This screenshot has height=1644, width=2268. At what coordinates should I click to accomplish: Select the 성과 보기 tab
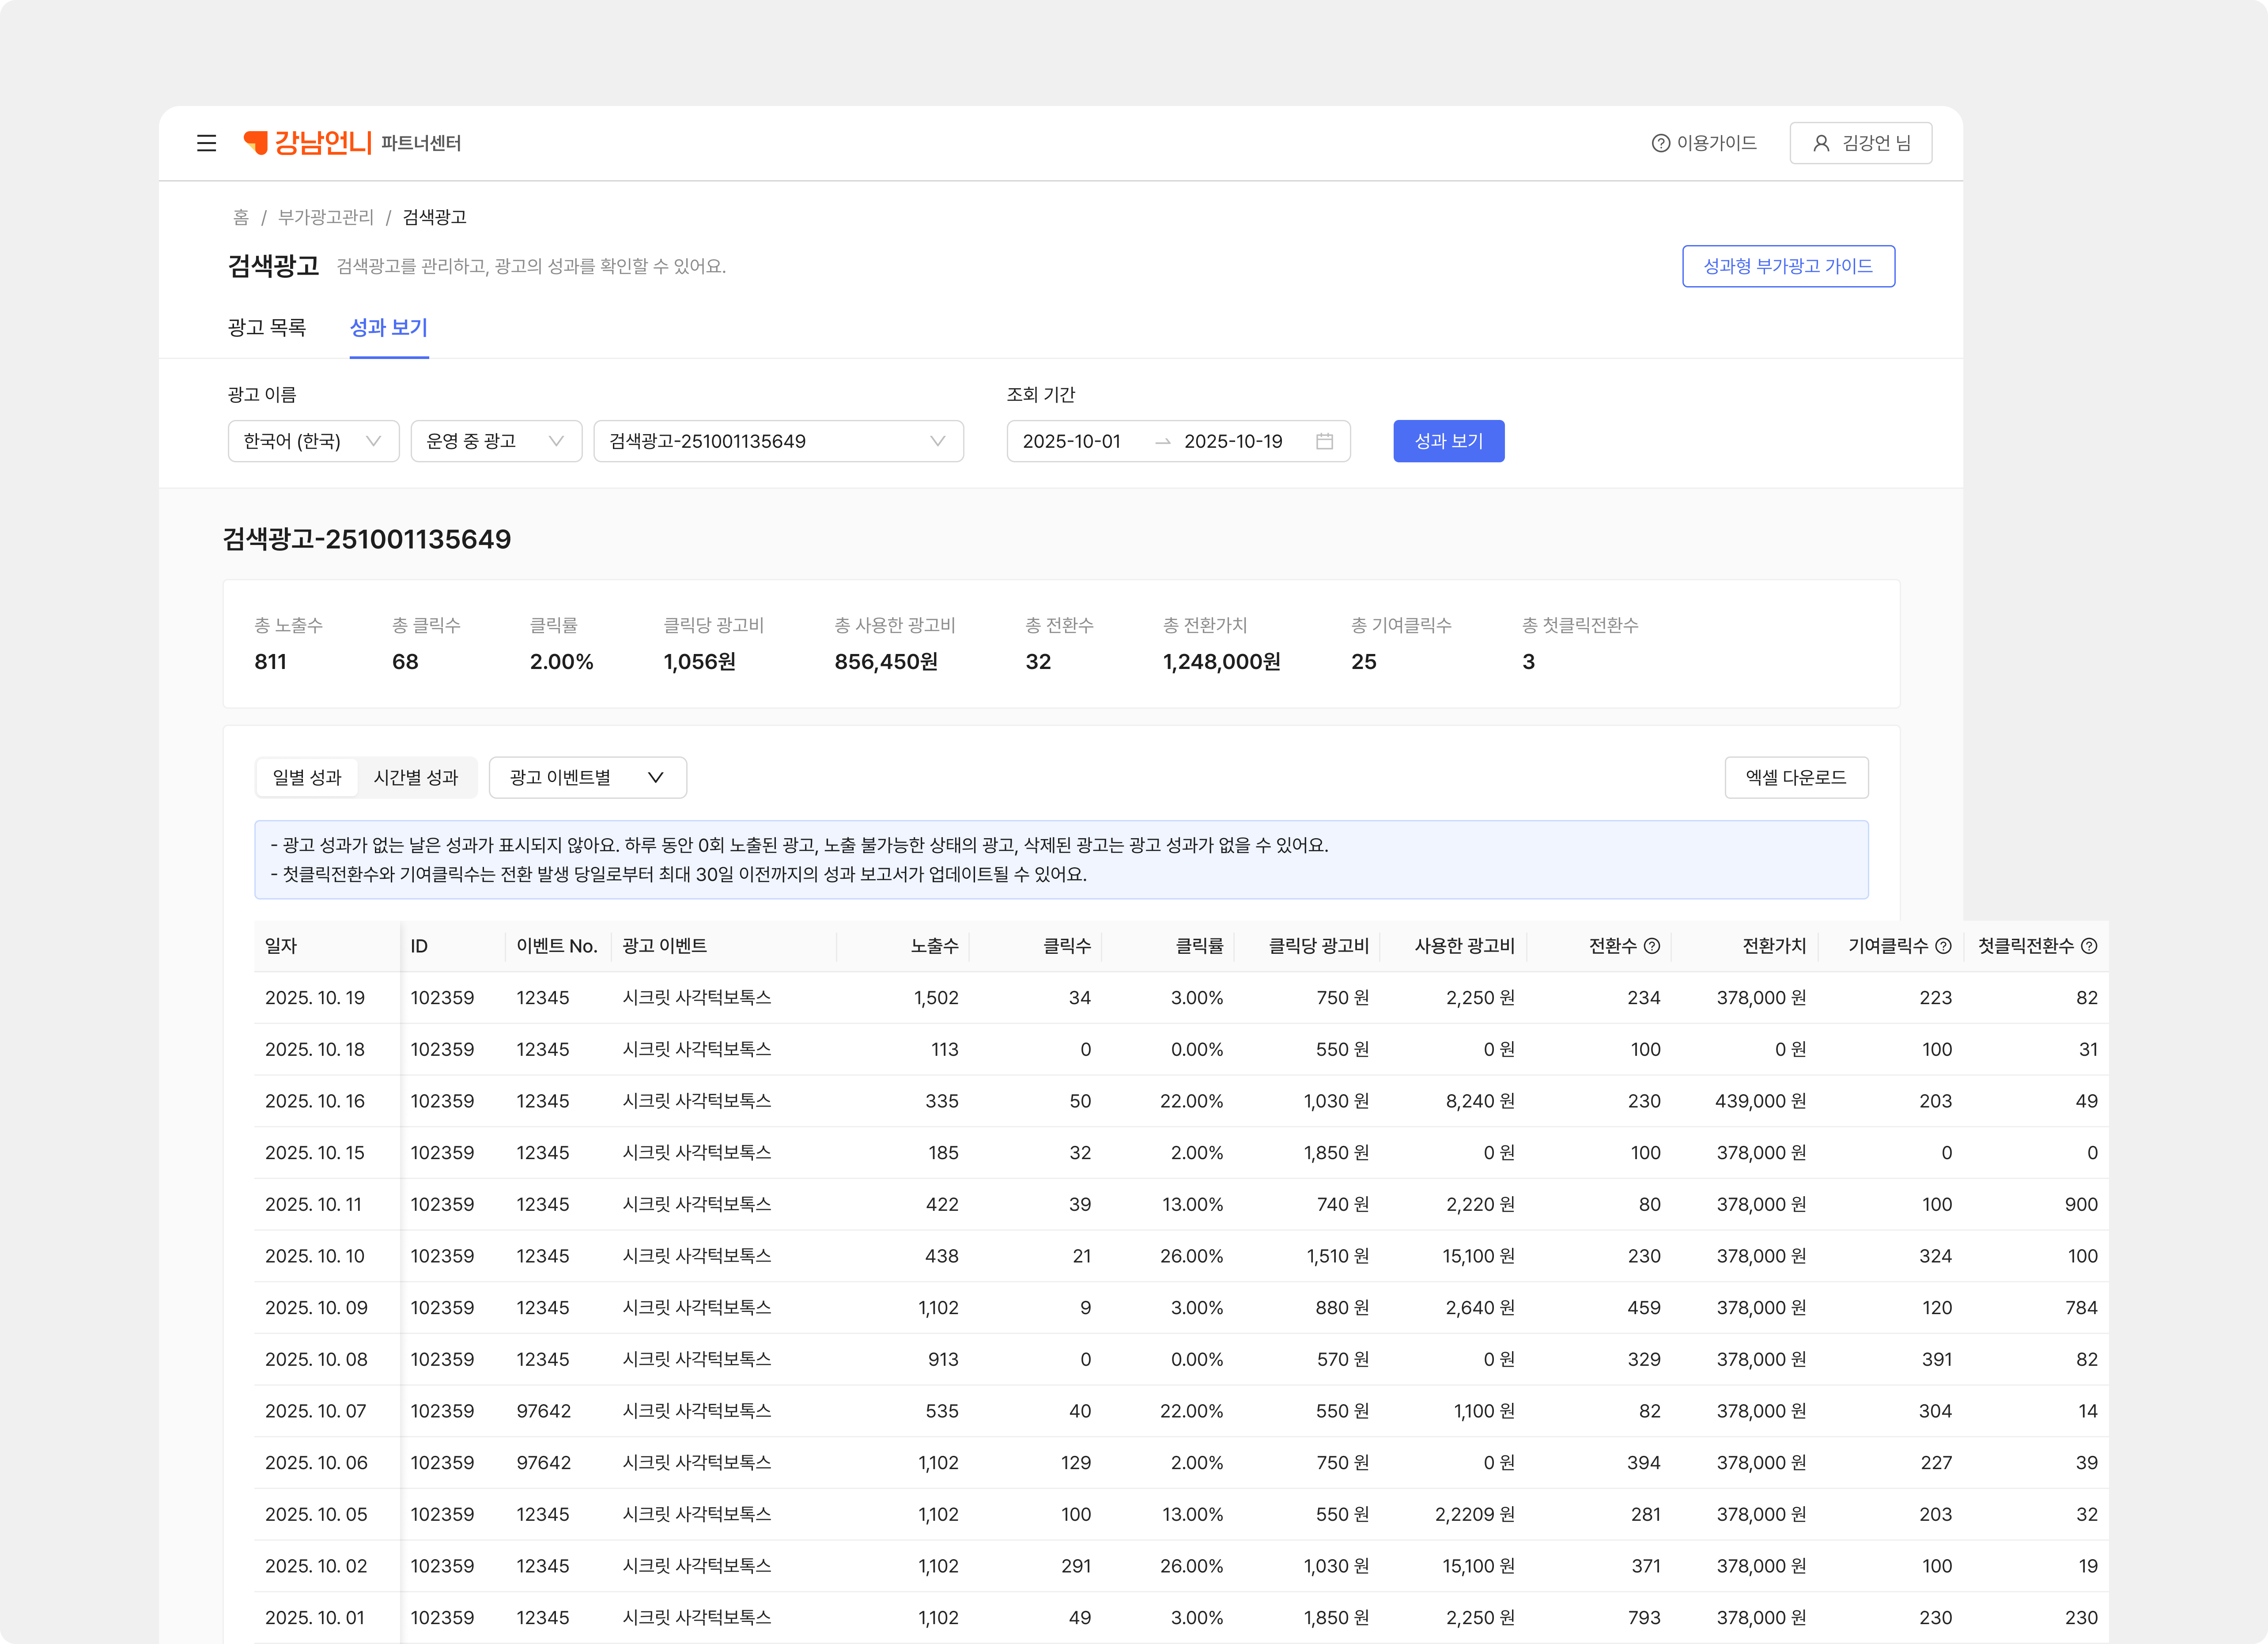click(388, 327)
